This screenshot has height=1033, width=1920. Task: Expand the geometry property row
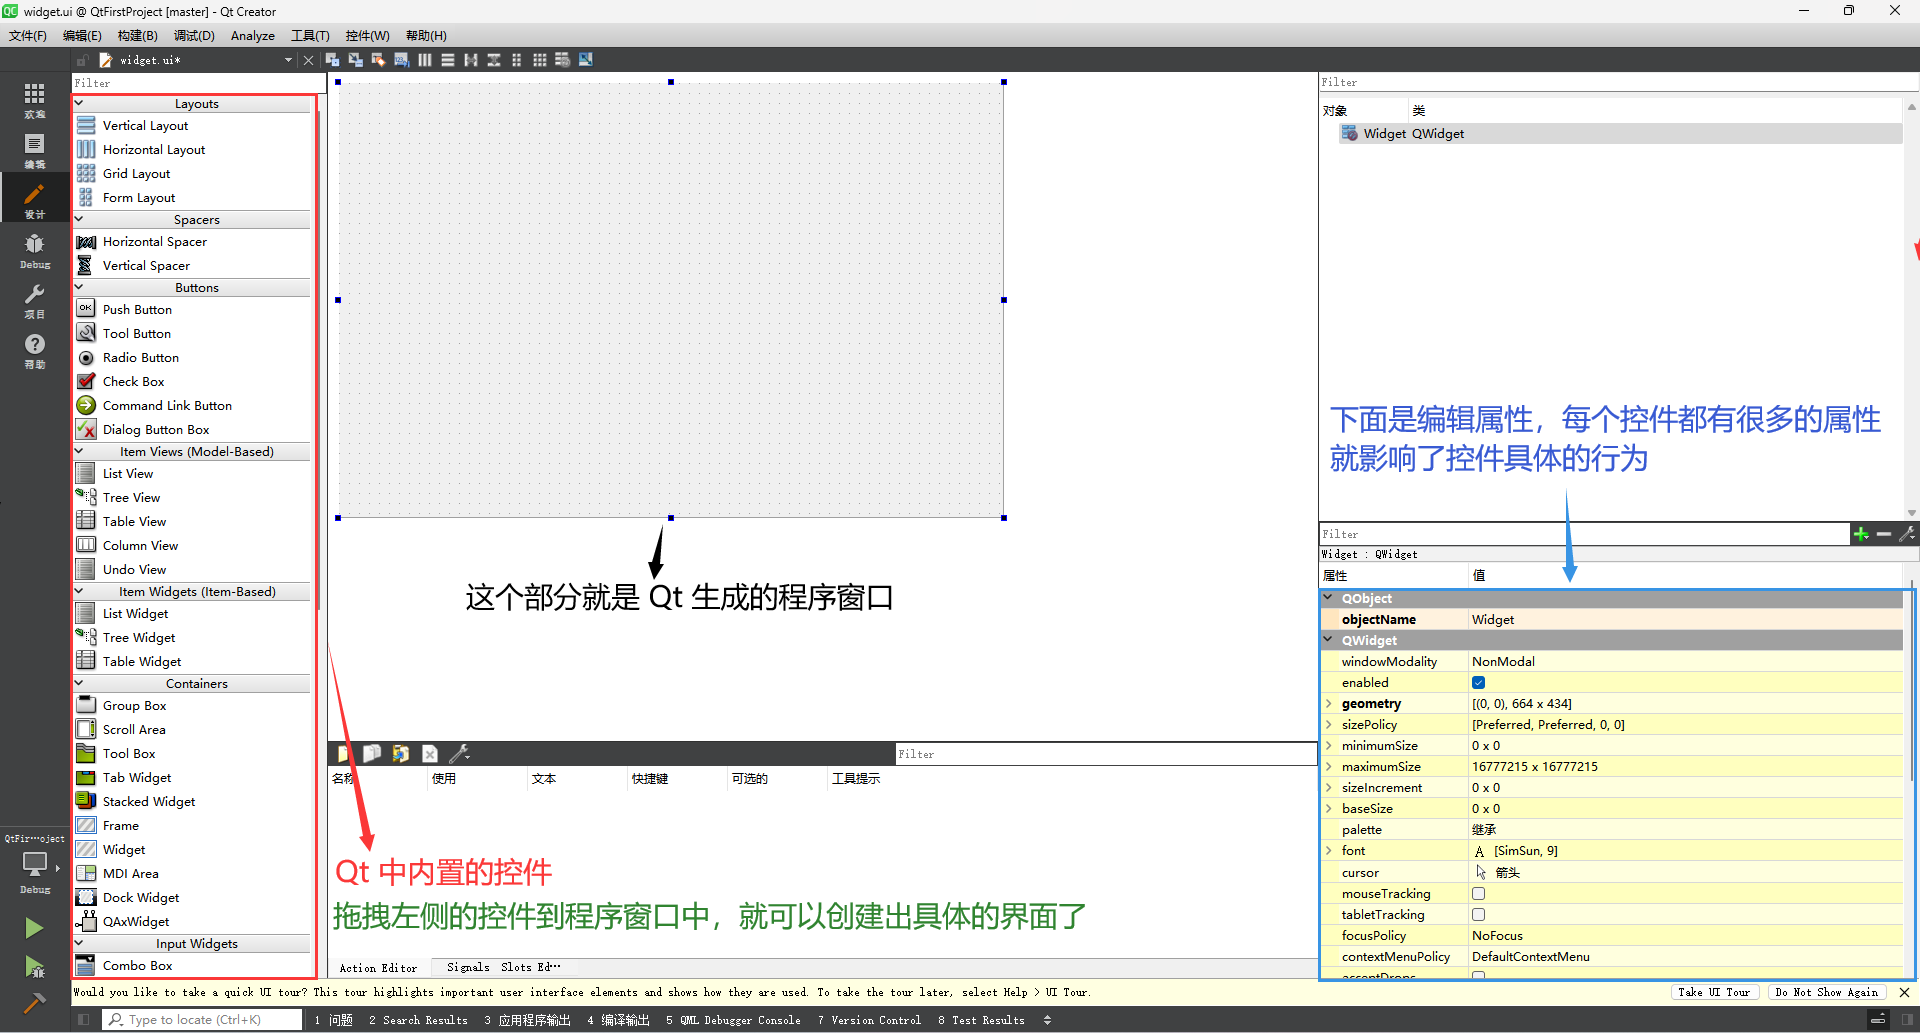point(1329,704)
